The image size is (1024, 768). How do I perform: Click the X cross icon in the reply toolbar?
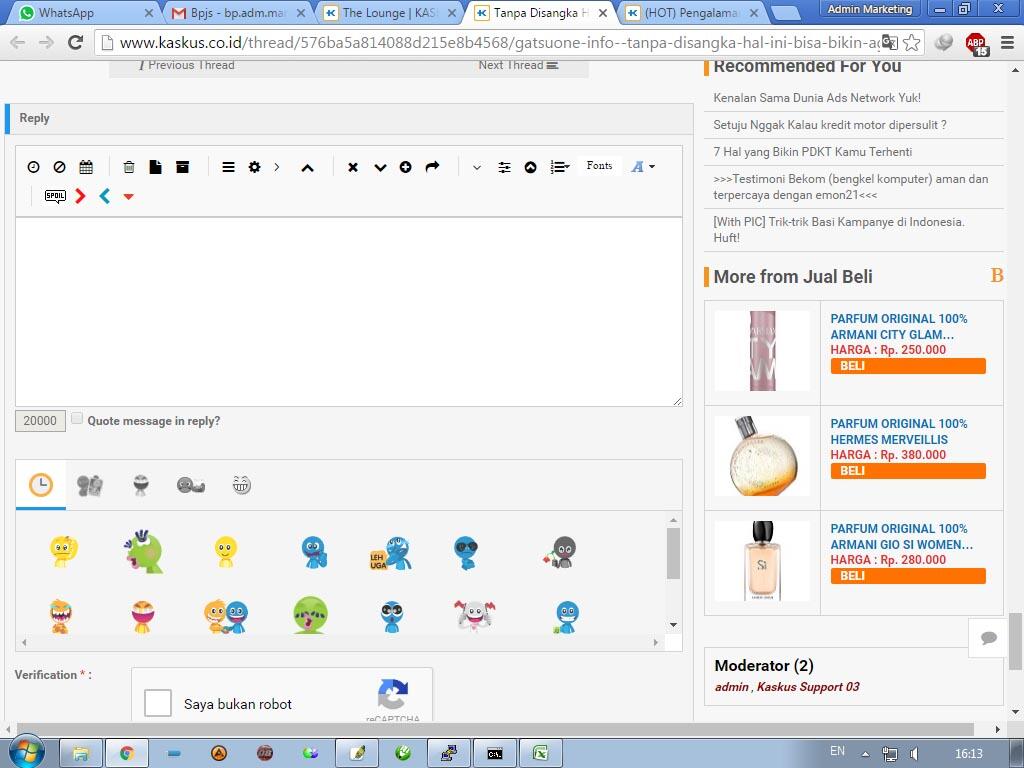353,167
